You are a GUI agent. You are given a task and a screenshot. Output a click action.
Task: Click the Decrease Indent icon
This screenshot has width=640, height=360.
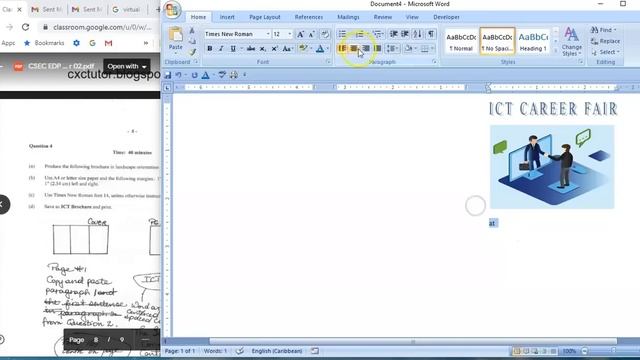pos(393,34)
